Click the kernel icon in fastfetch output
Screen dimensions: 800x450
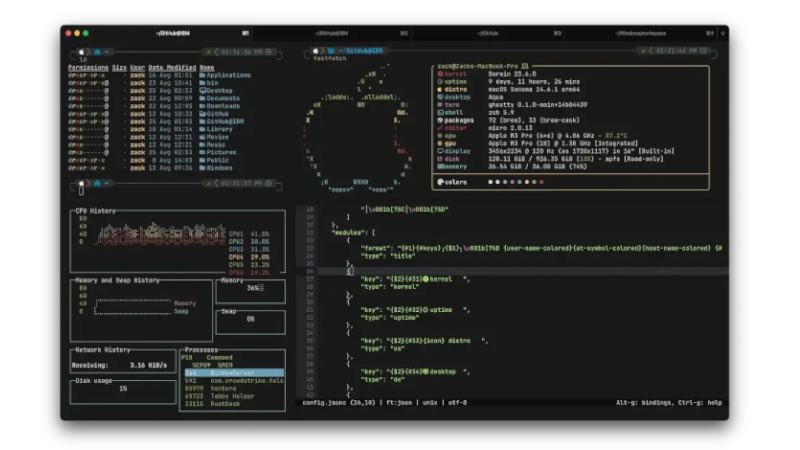pyautogui.click(x=440, y=74)
